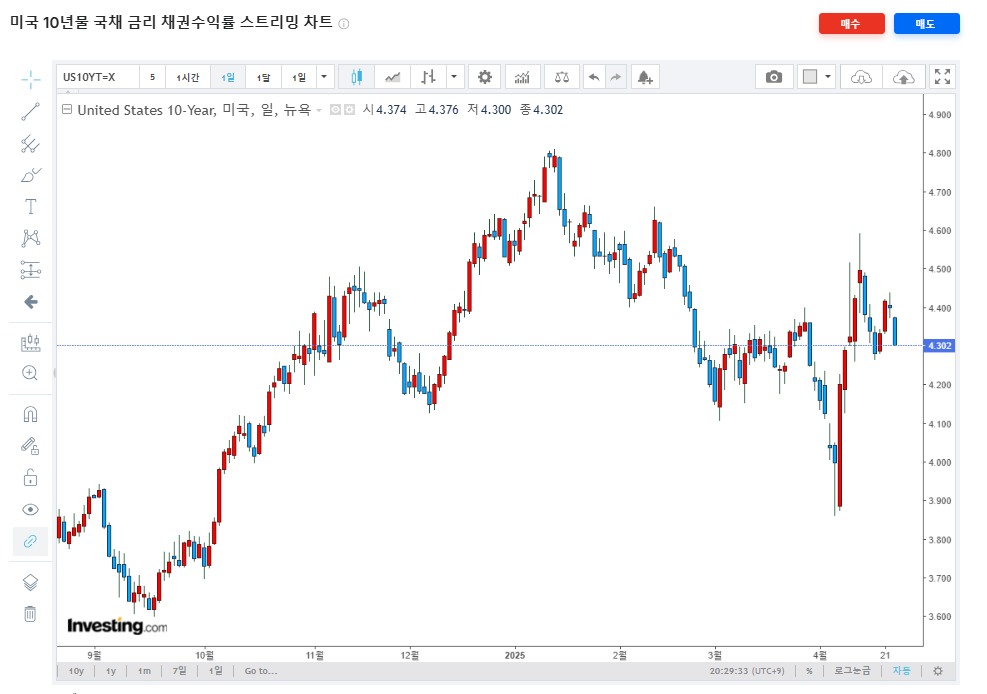
Task: Switch to the 1y time range
Action: 111,671
